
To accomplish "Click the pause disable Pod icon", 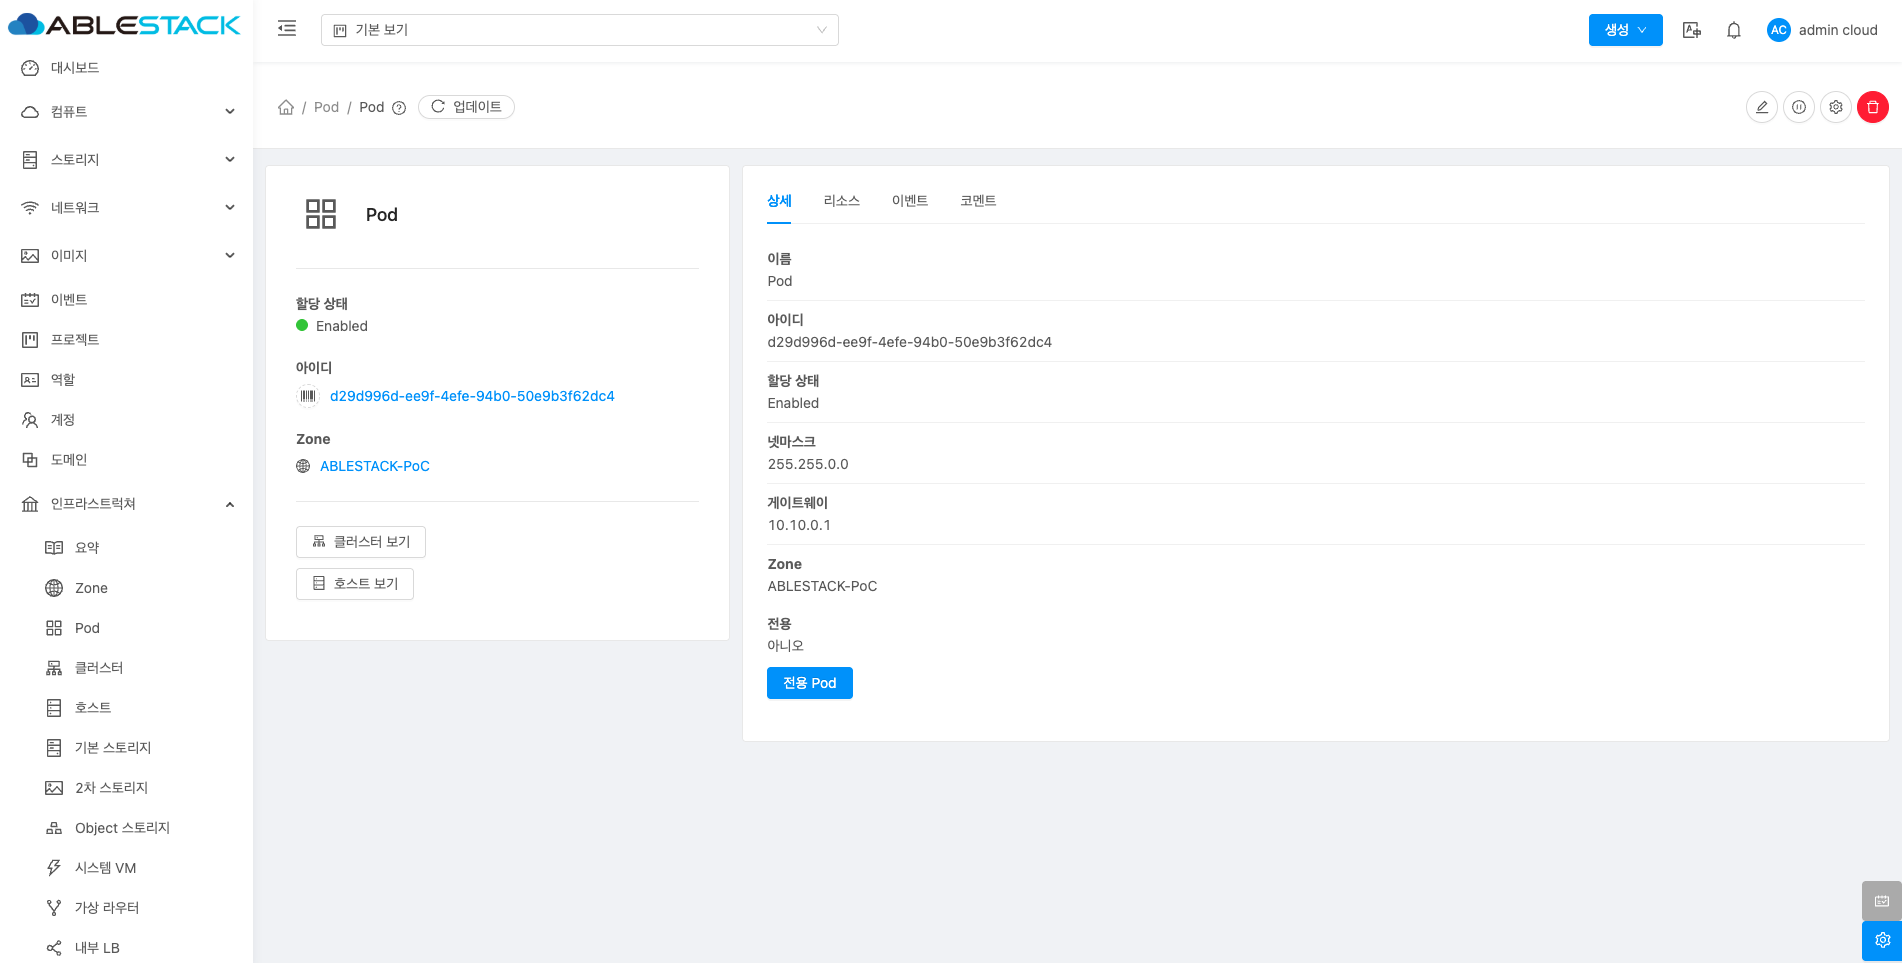I will point(1798,107).
